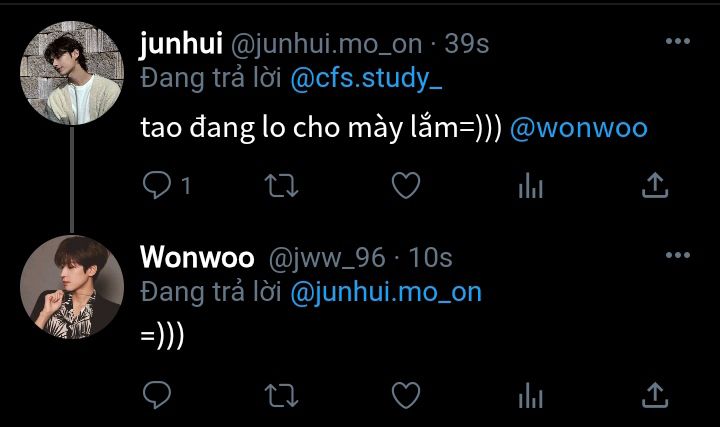Image resolution: width=720 pixels, height=427 pixels.
Task: Reply to Wonwoo's tweet
Action: 157,395
